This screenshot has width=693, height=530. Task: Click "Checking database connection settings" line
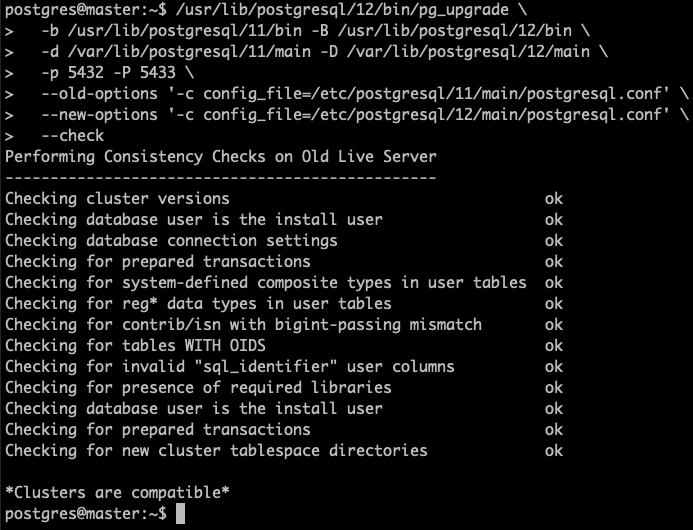click(x=171, y=241)
